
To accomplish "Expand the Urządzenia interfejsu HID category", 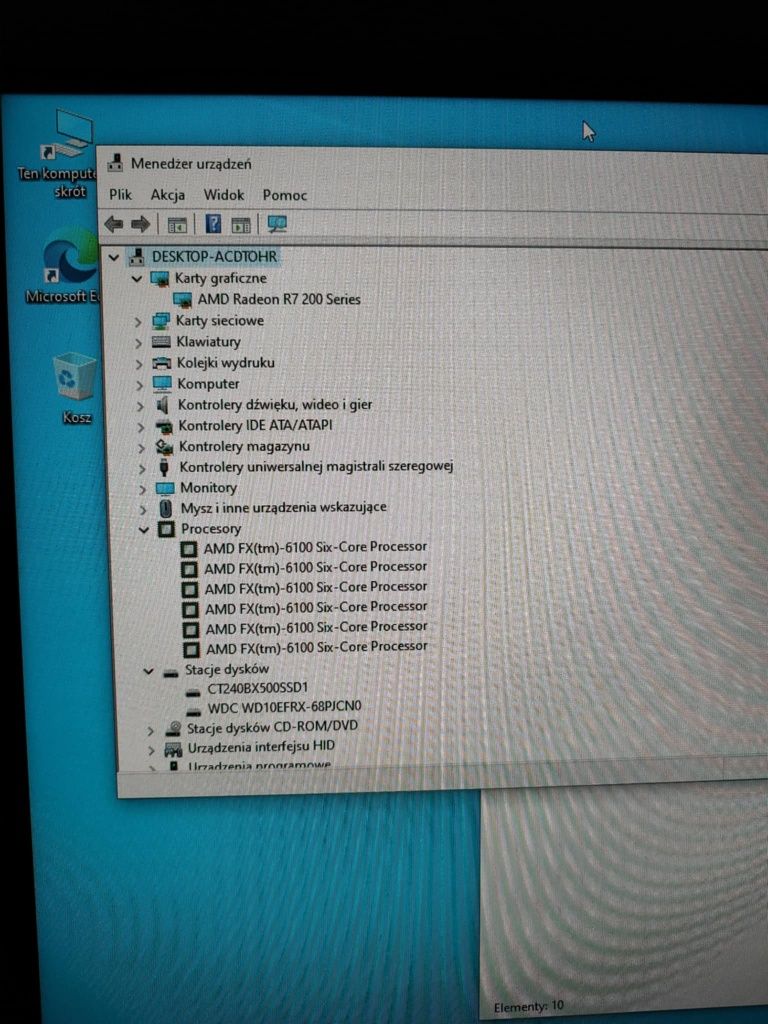I will (152, 750).
